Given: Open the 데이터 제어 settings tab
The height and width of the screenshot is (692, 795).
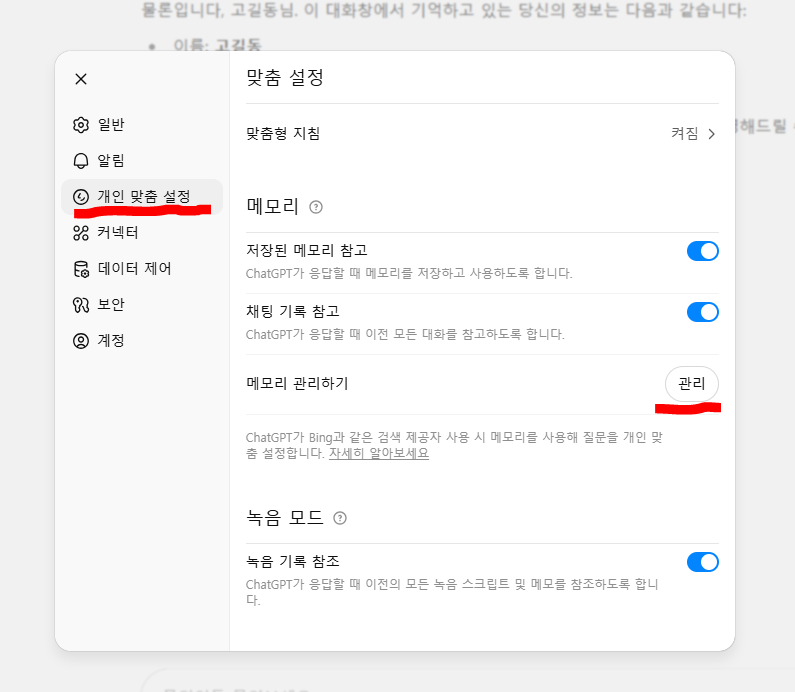Looking at the screenshot, I should (142, 269).
